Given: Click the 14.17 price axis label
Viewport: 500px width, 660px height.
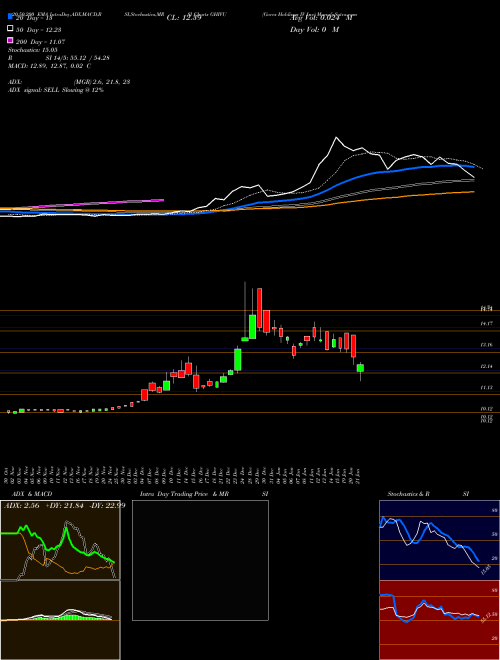Looking at the screenshot, I should tap(487, 323).
